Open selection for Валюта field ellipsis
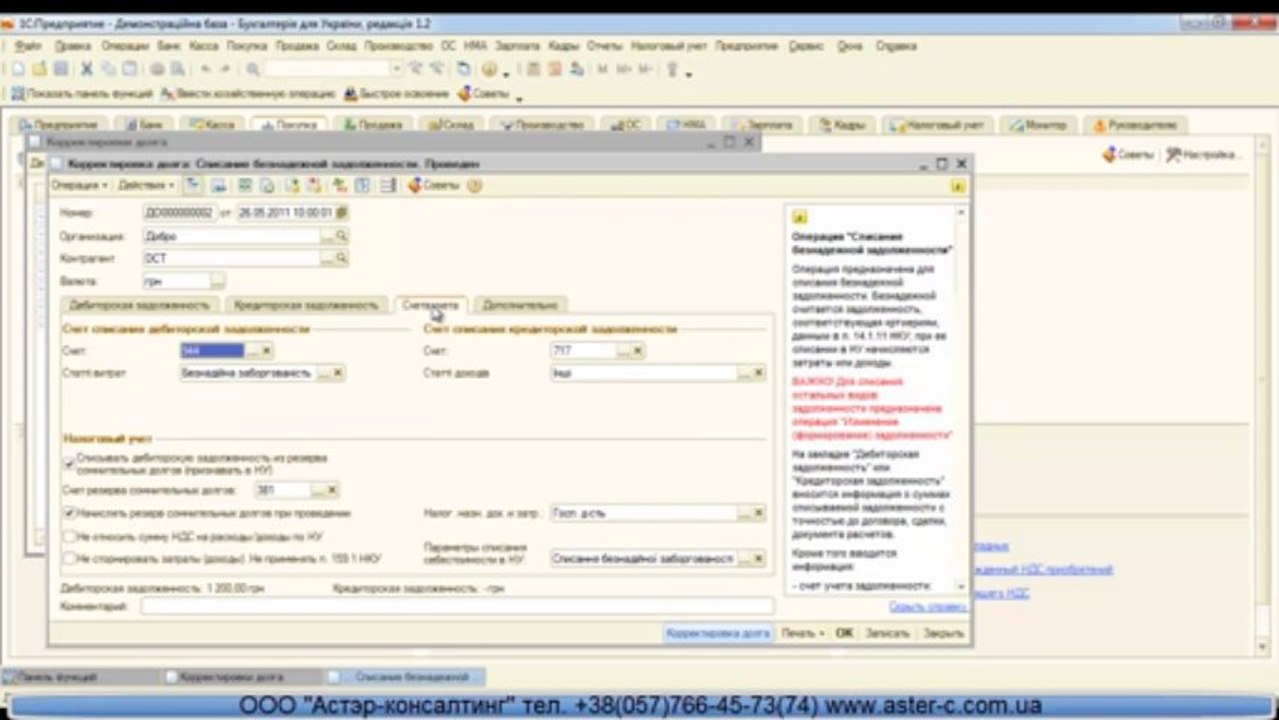The height and width of the screenshot is (720, 1279). tap(218, 281)
